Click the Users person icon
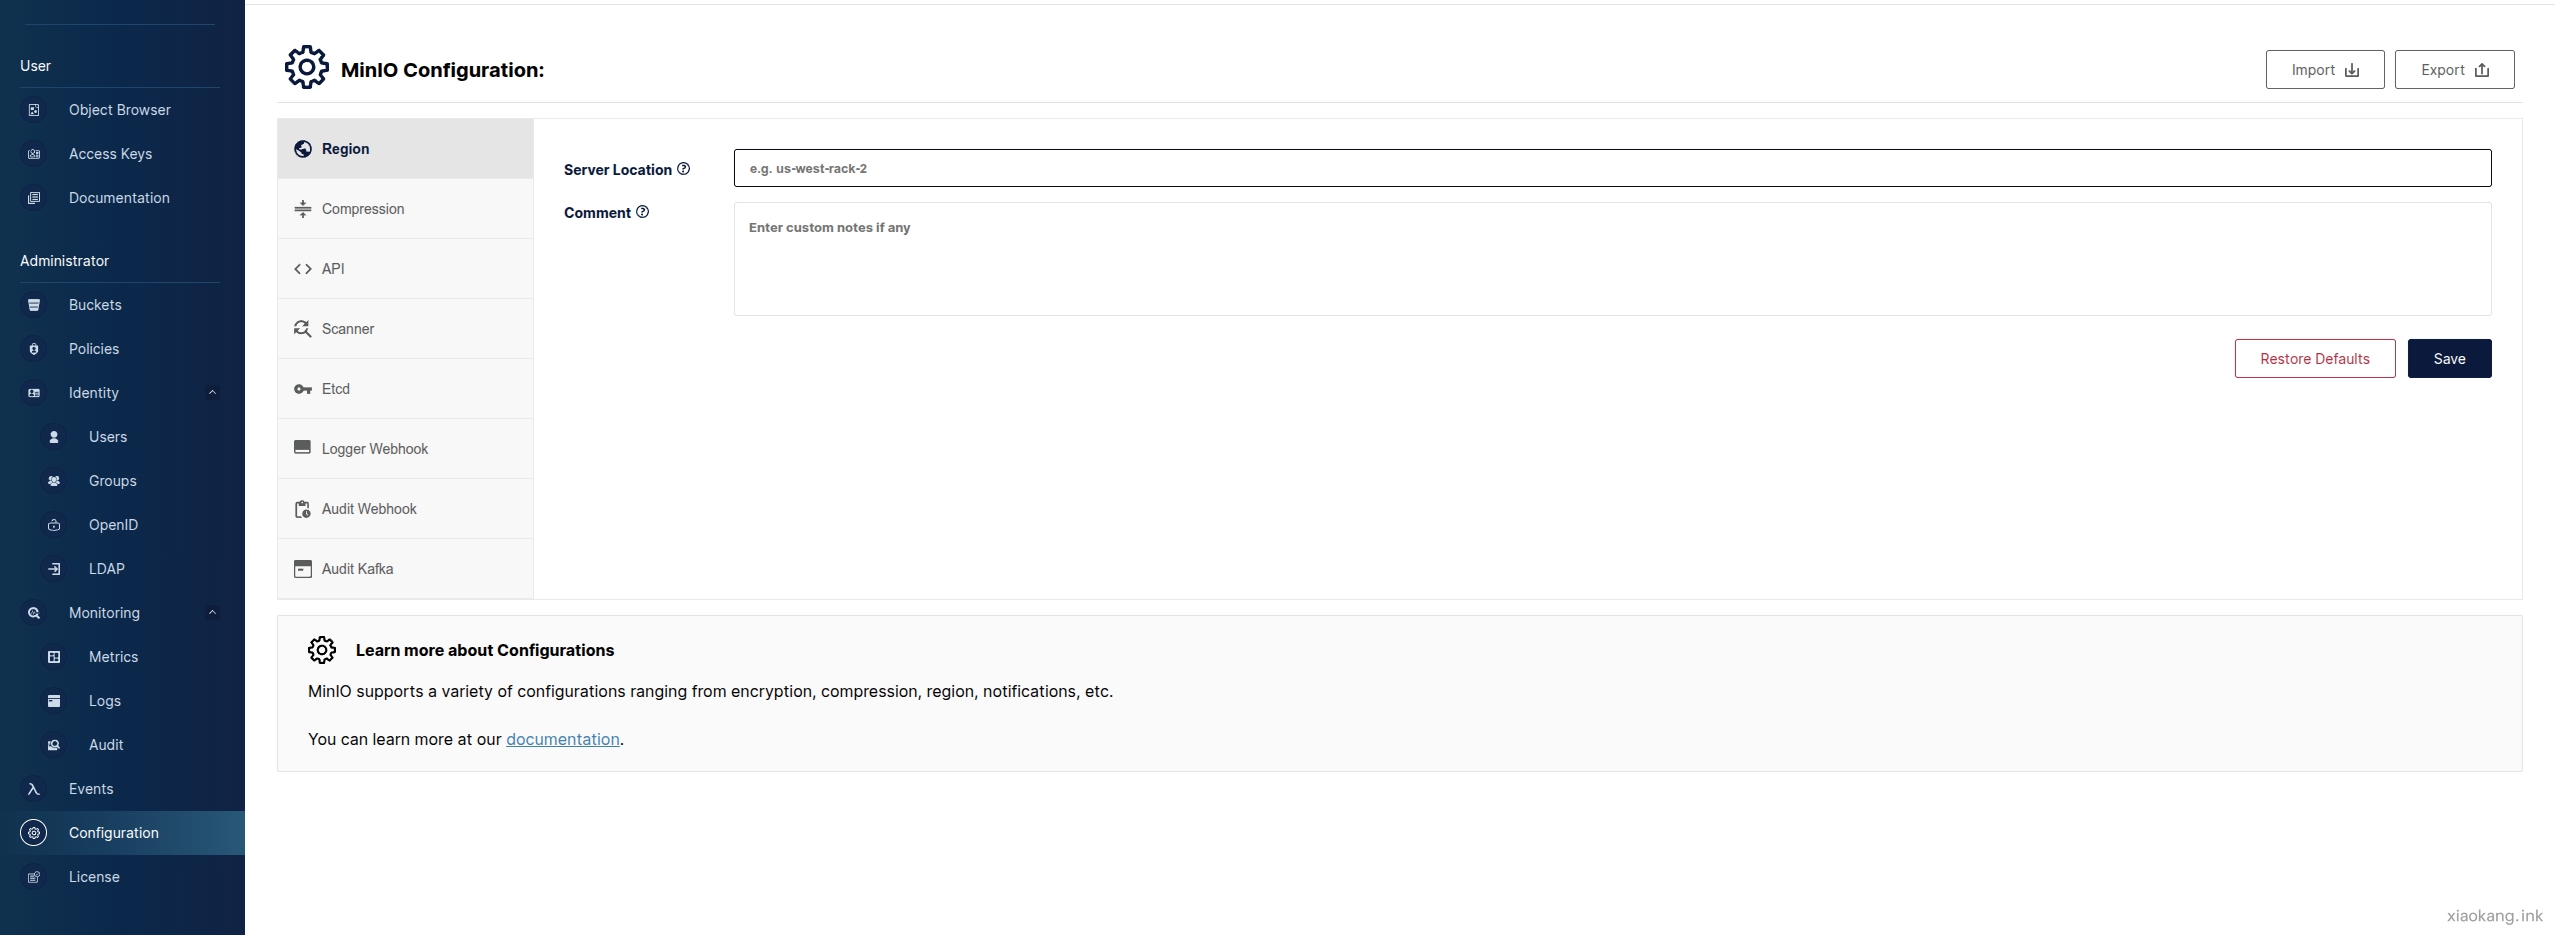 (54, 437)
